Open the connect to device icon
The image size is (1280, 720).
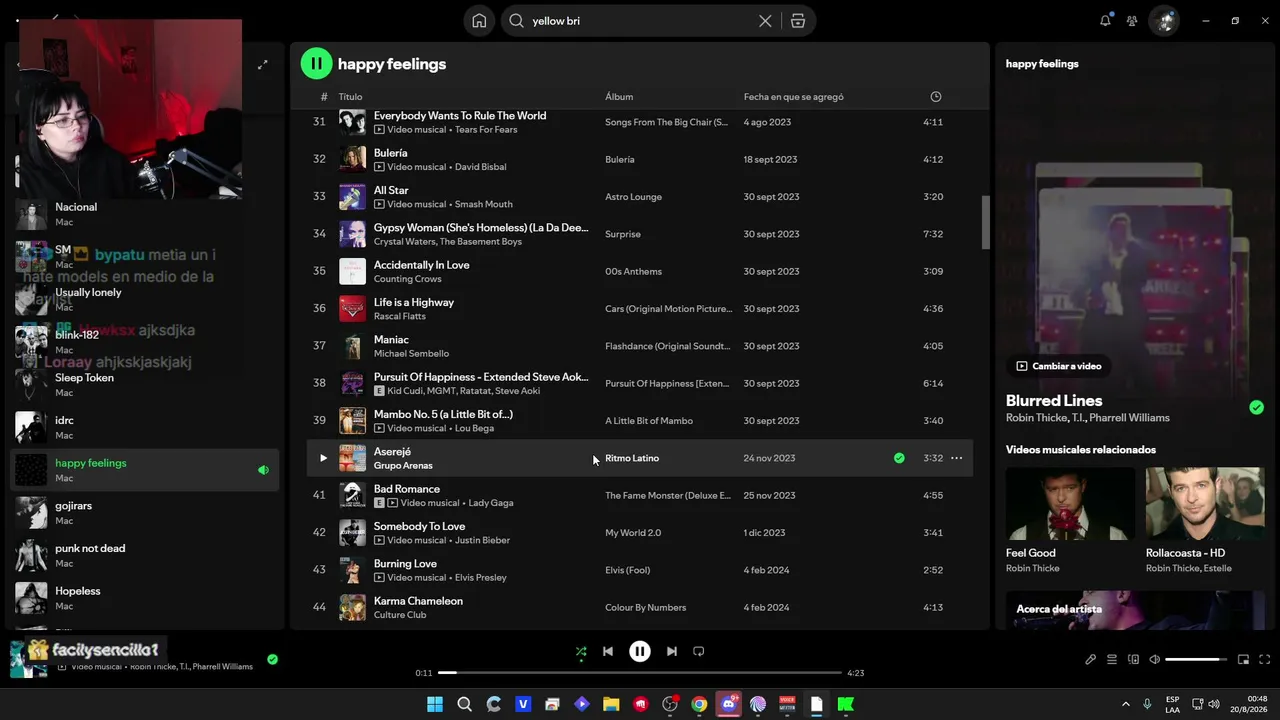[1134, 660]
